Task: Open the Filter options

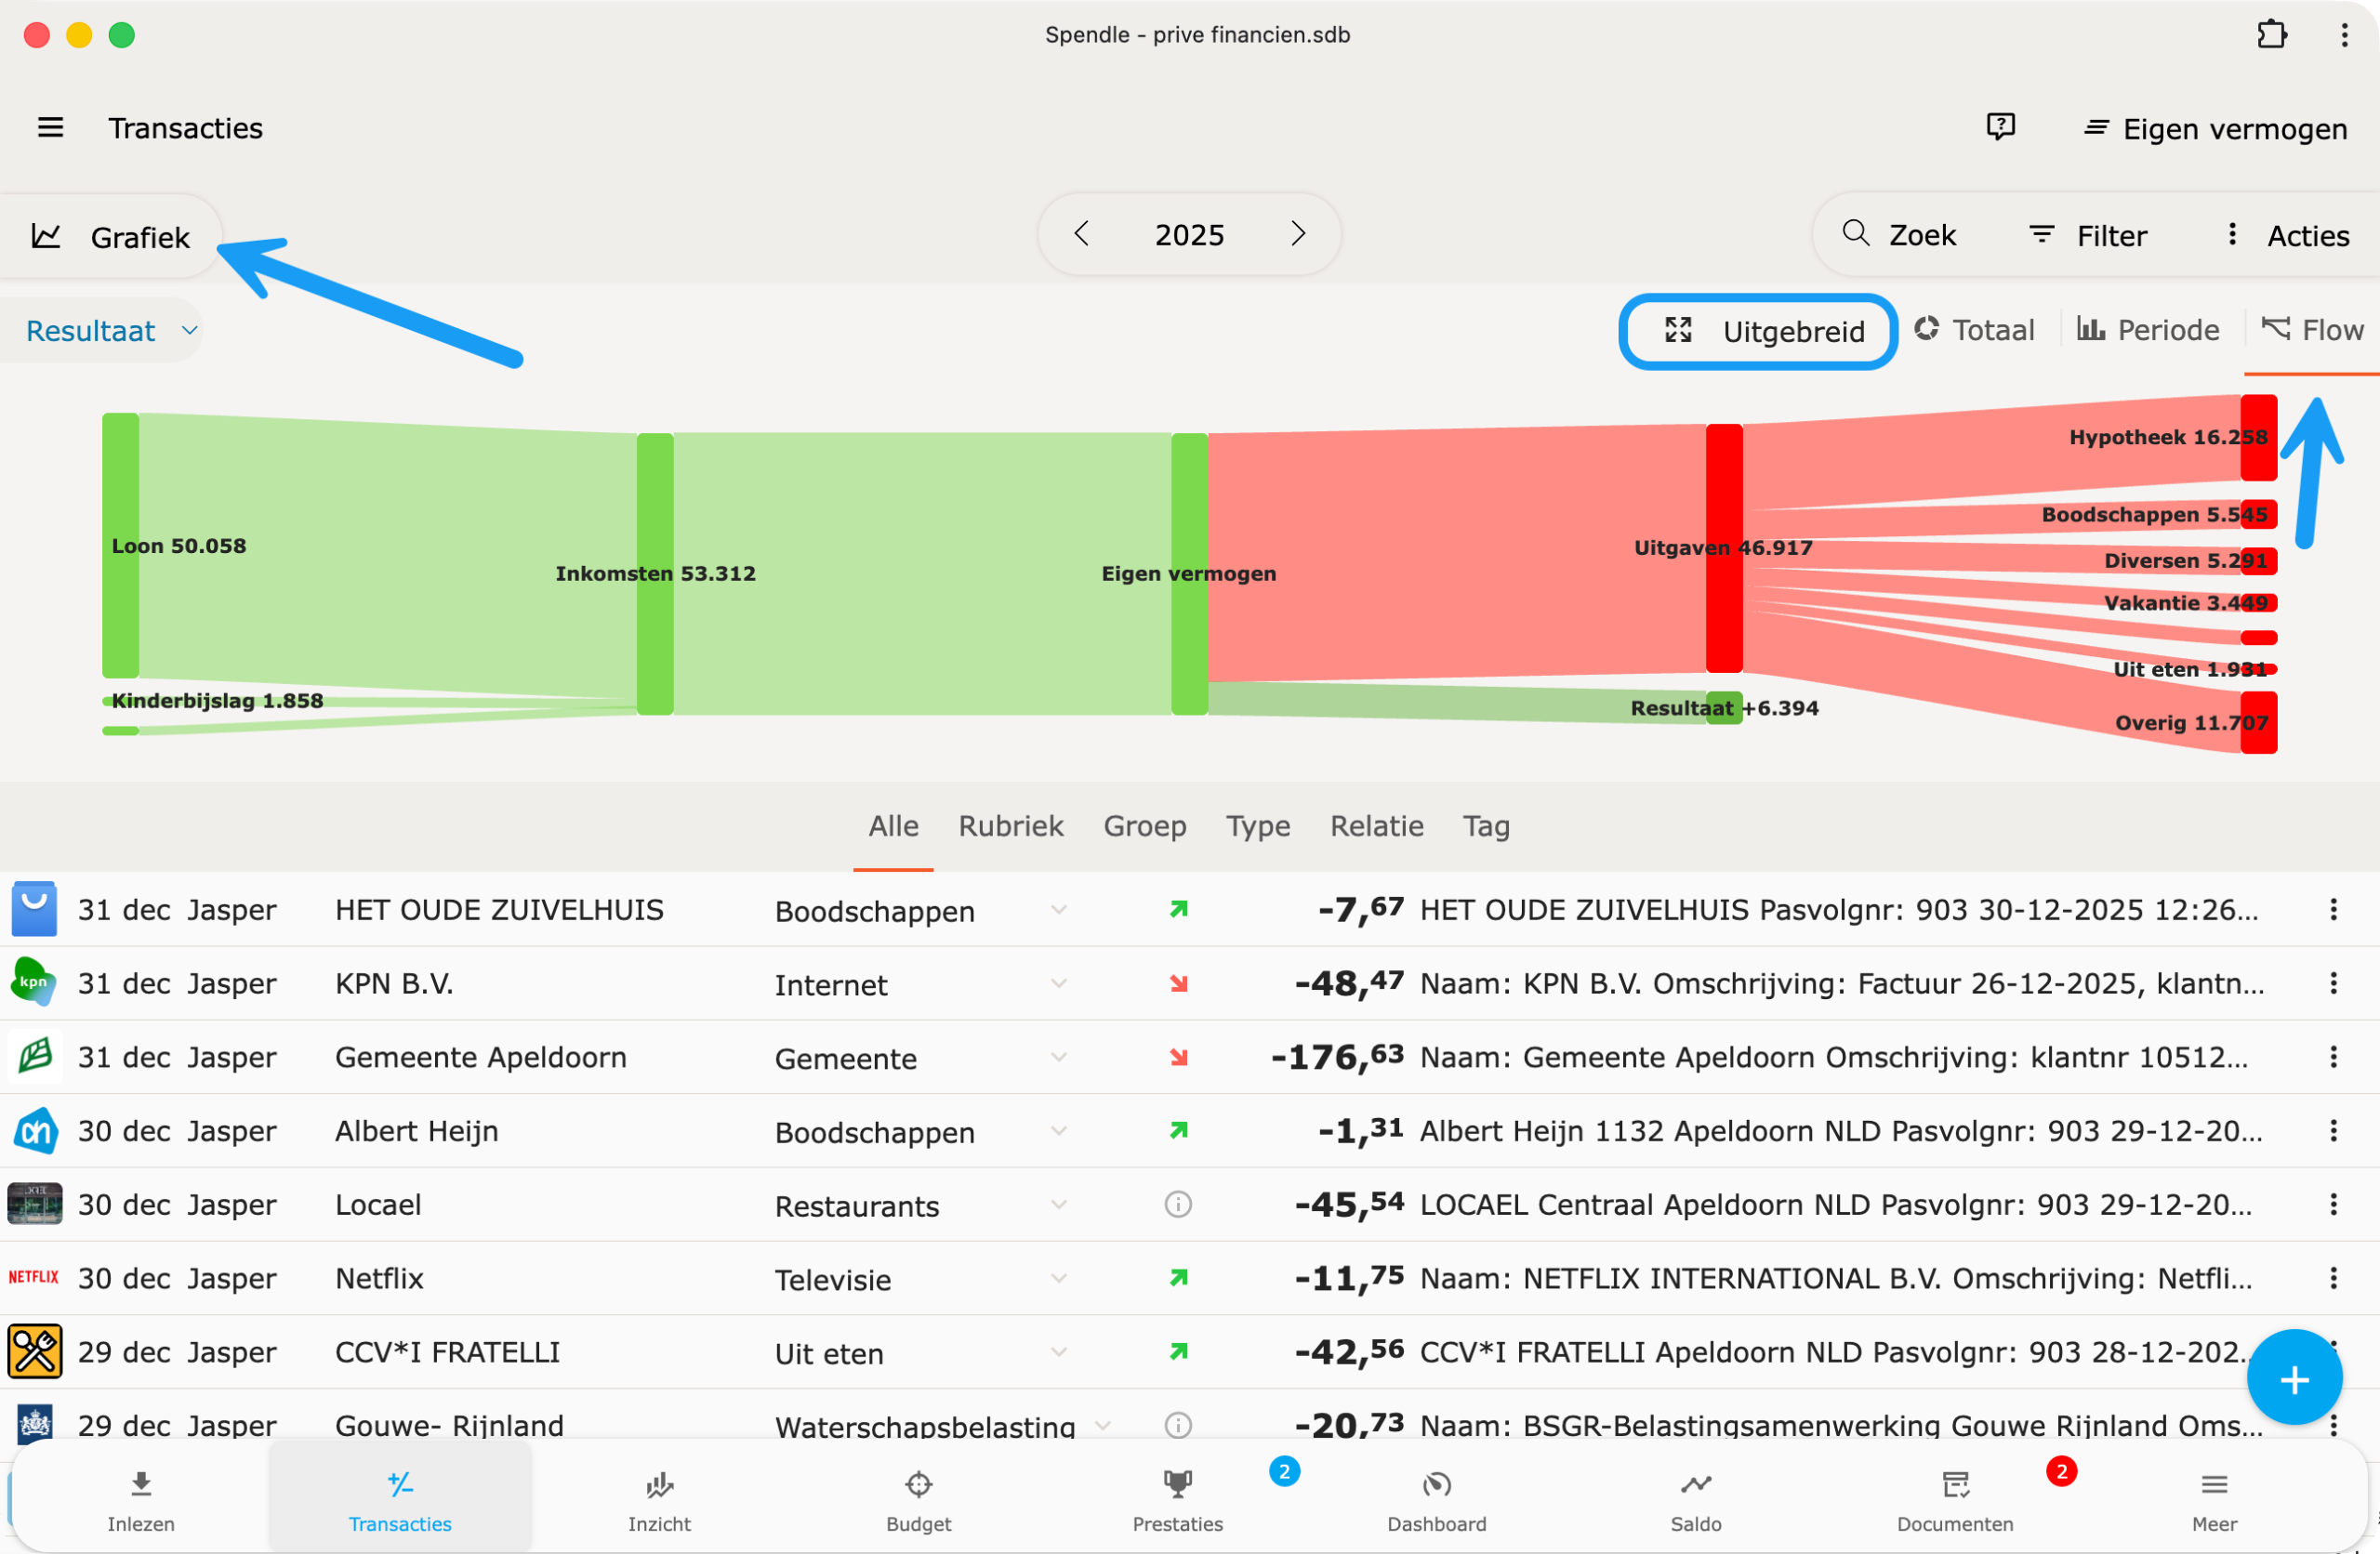Action: [x=2088, y=235]
